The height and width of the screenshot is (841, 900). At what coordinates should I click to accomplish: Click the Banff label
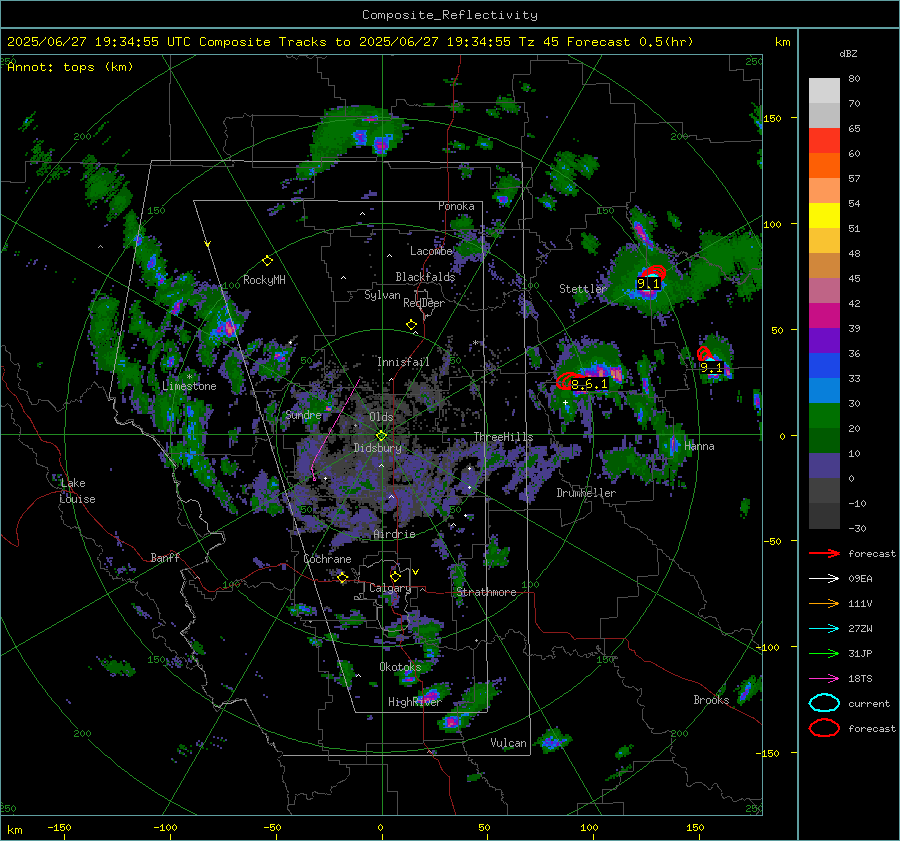pyautogui.click(x=165, y=557)
